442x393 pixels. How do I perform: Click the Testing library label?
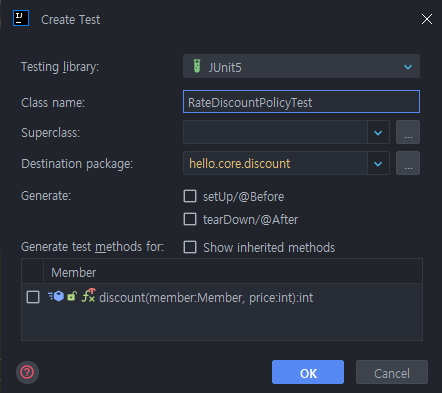click(x=60, y=67)
